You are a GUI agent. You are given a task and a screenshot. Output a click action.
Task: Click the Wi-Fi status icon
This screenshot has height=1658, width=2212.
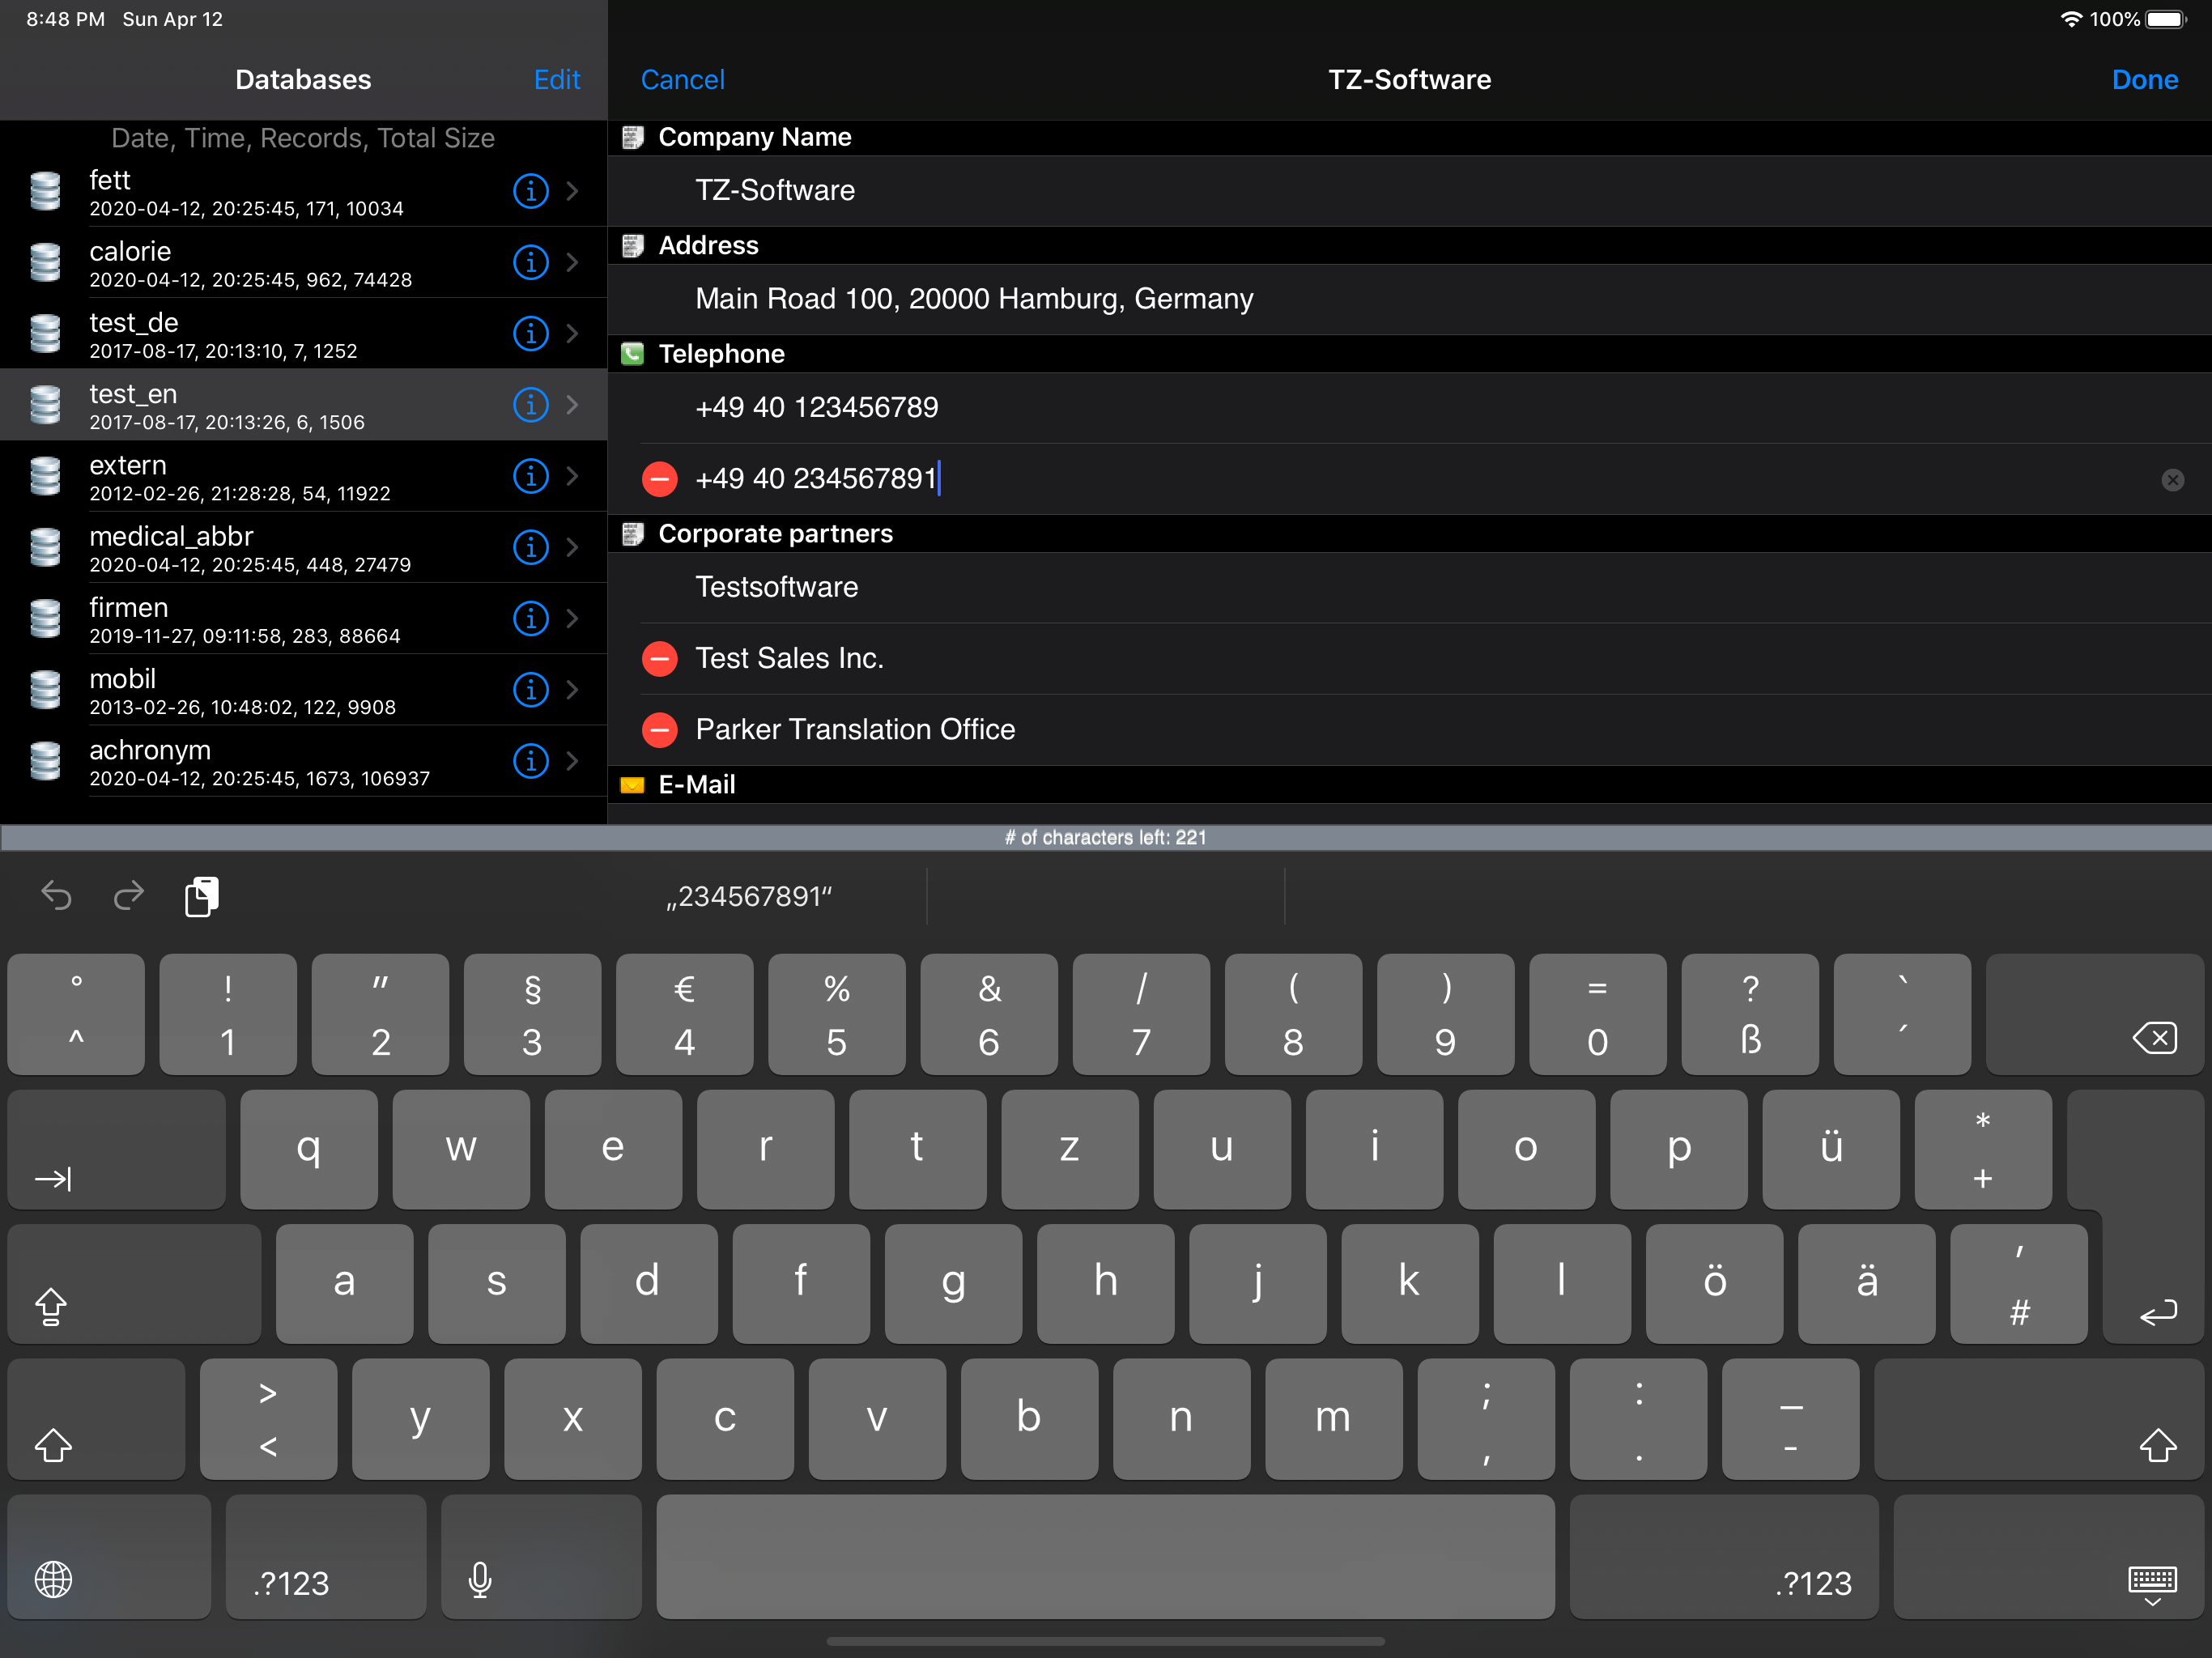(2071, 19)
